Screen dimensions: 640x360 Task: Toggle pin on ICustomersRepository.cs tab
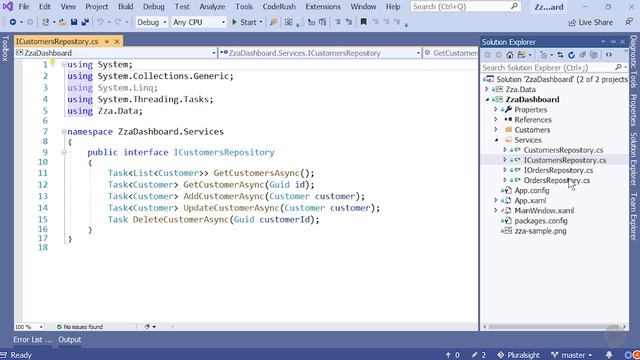tap(107, 42)
